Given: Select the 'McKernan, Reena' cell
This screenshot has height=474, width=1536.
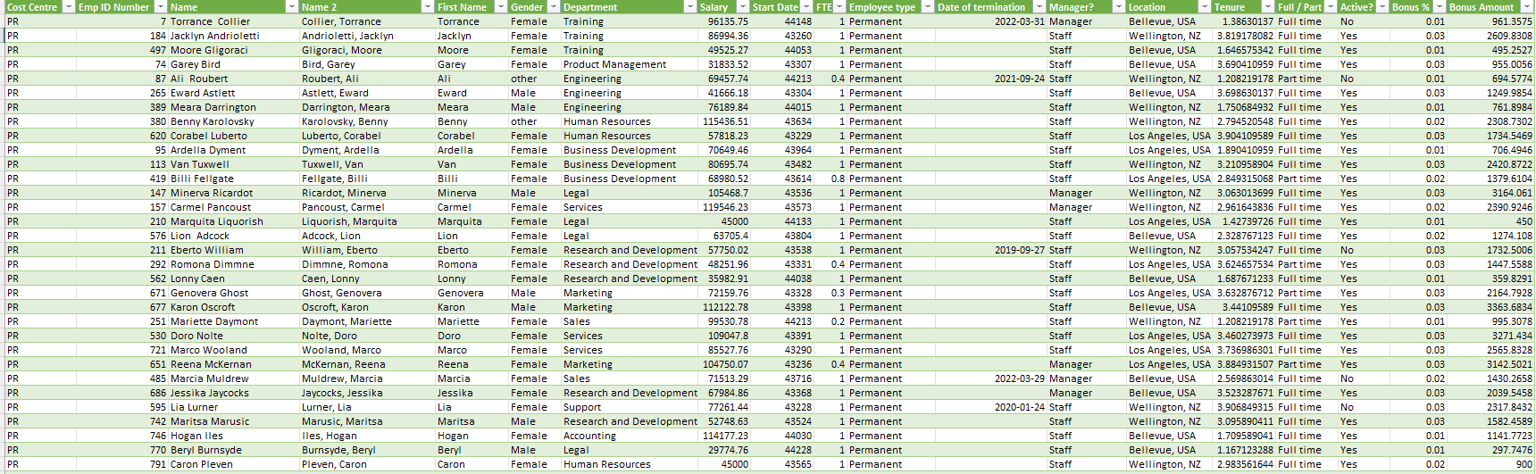Looking at the screenshot, I should (x=367, y=365).
